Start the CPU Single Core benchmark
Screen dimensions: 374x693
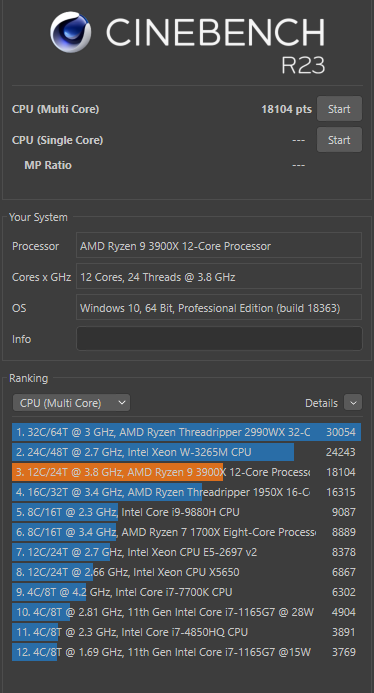pyautogui.click(x=339, y=140)
